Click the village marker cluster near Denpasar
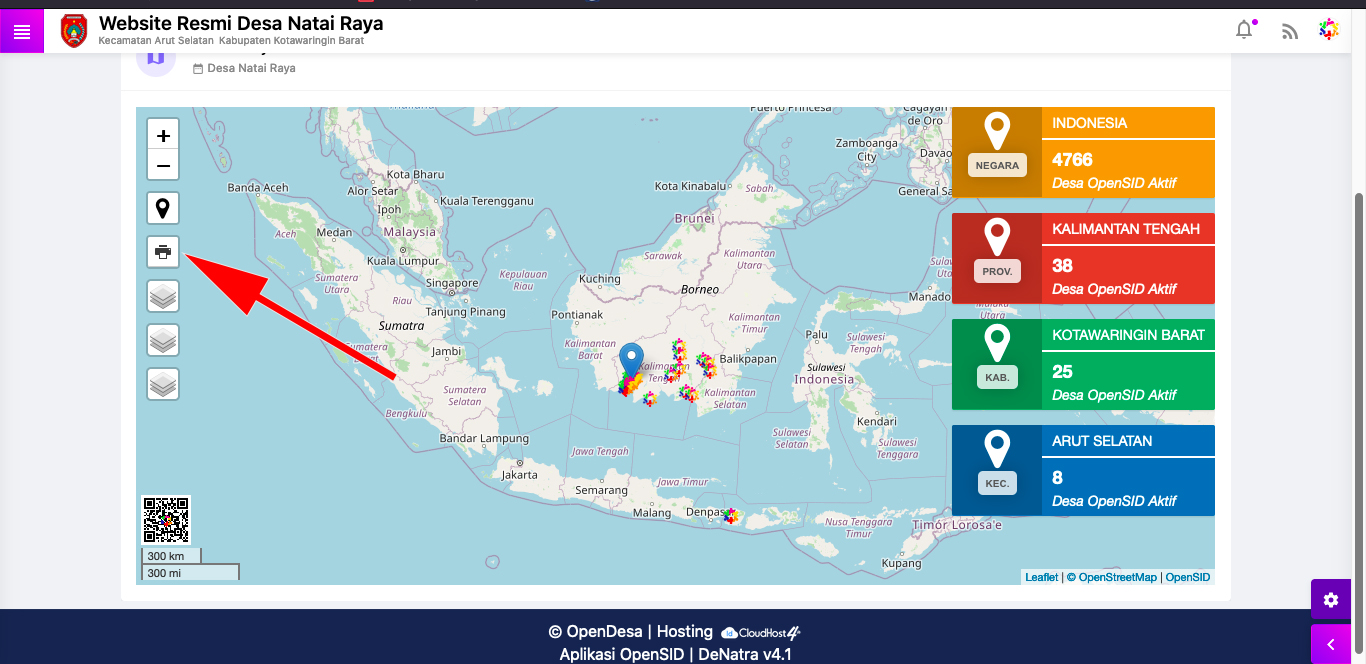This screenshot has width=1366, height=664. tap(731, 516)
